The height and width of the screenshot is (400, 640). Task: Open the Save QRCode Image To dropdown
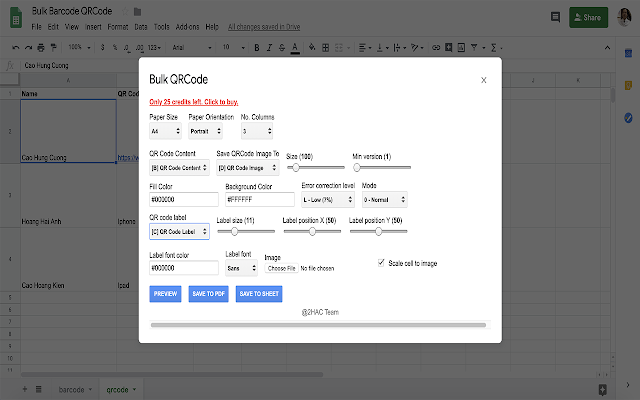point(248,168)
